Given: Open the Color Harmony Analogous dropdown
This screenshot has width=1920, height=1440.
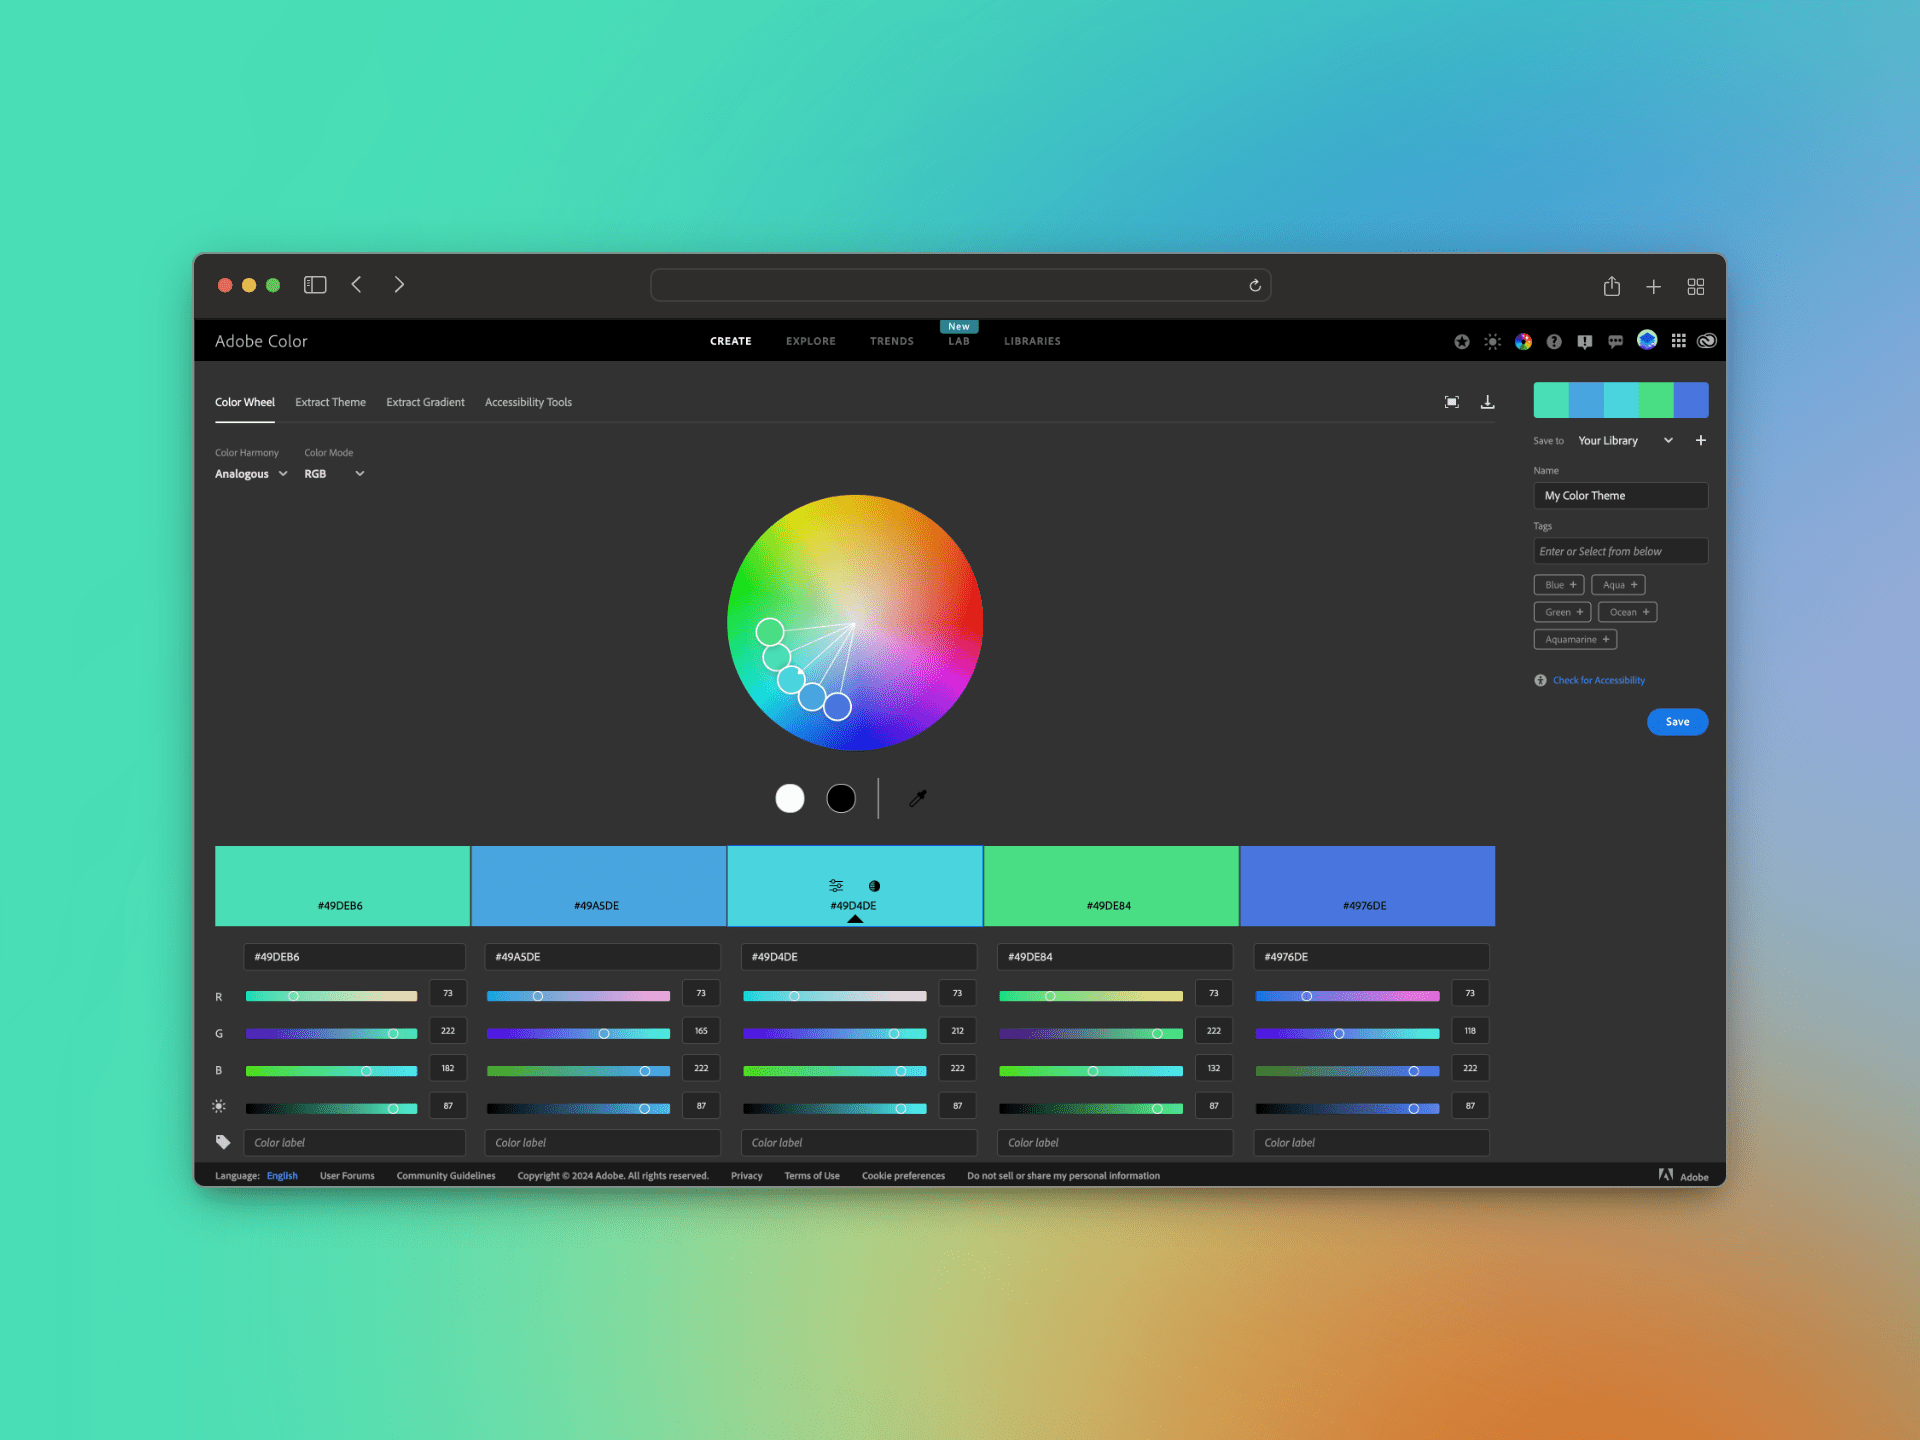Looking at the screenshot, I should 251,474.
